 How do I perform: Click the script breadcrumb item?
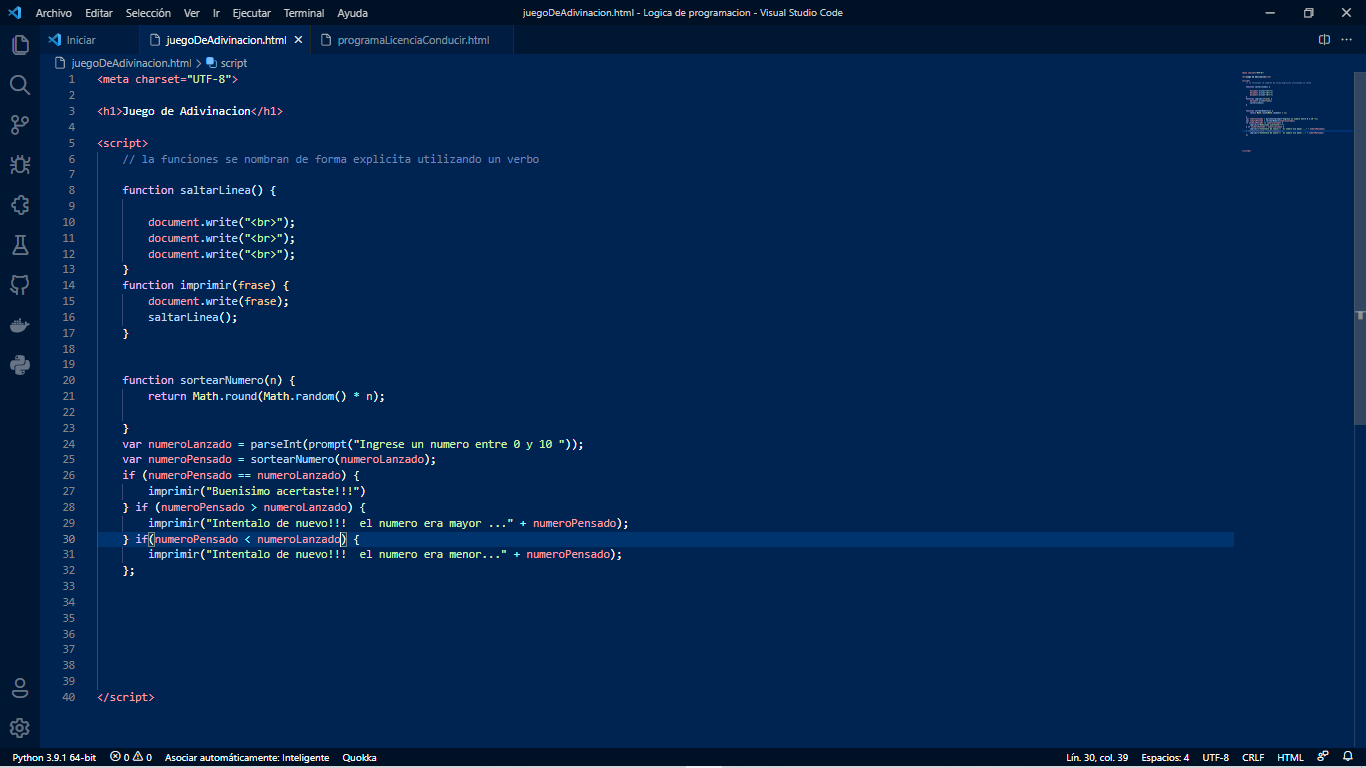(x=233, y=63)
